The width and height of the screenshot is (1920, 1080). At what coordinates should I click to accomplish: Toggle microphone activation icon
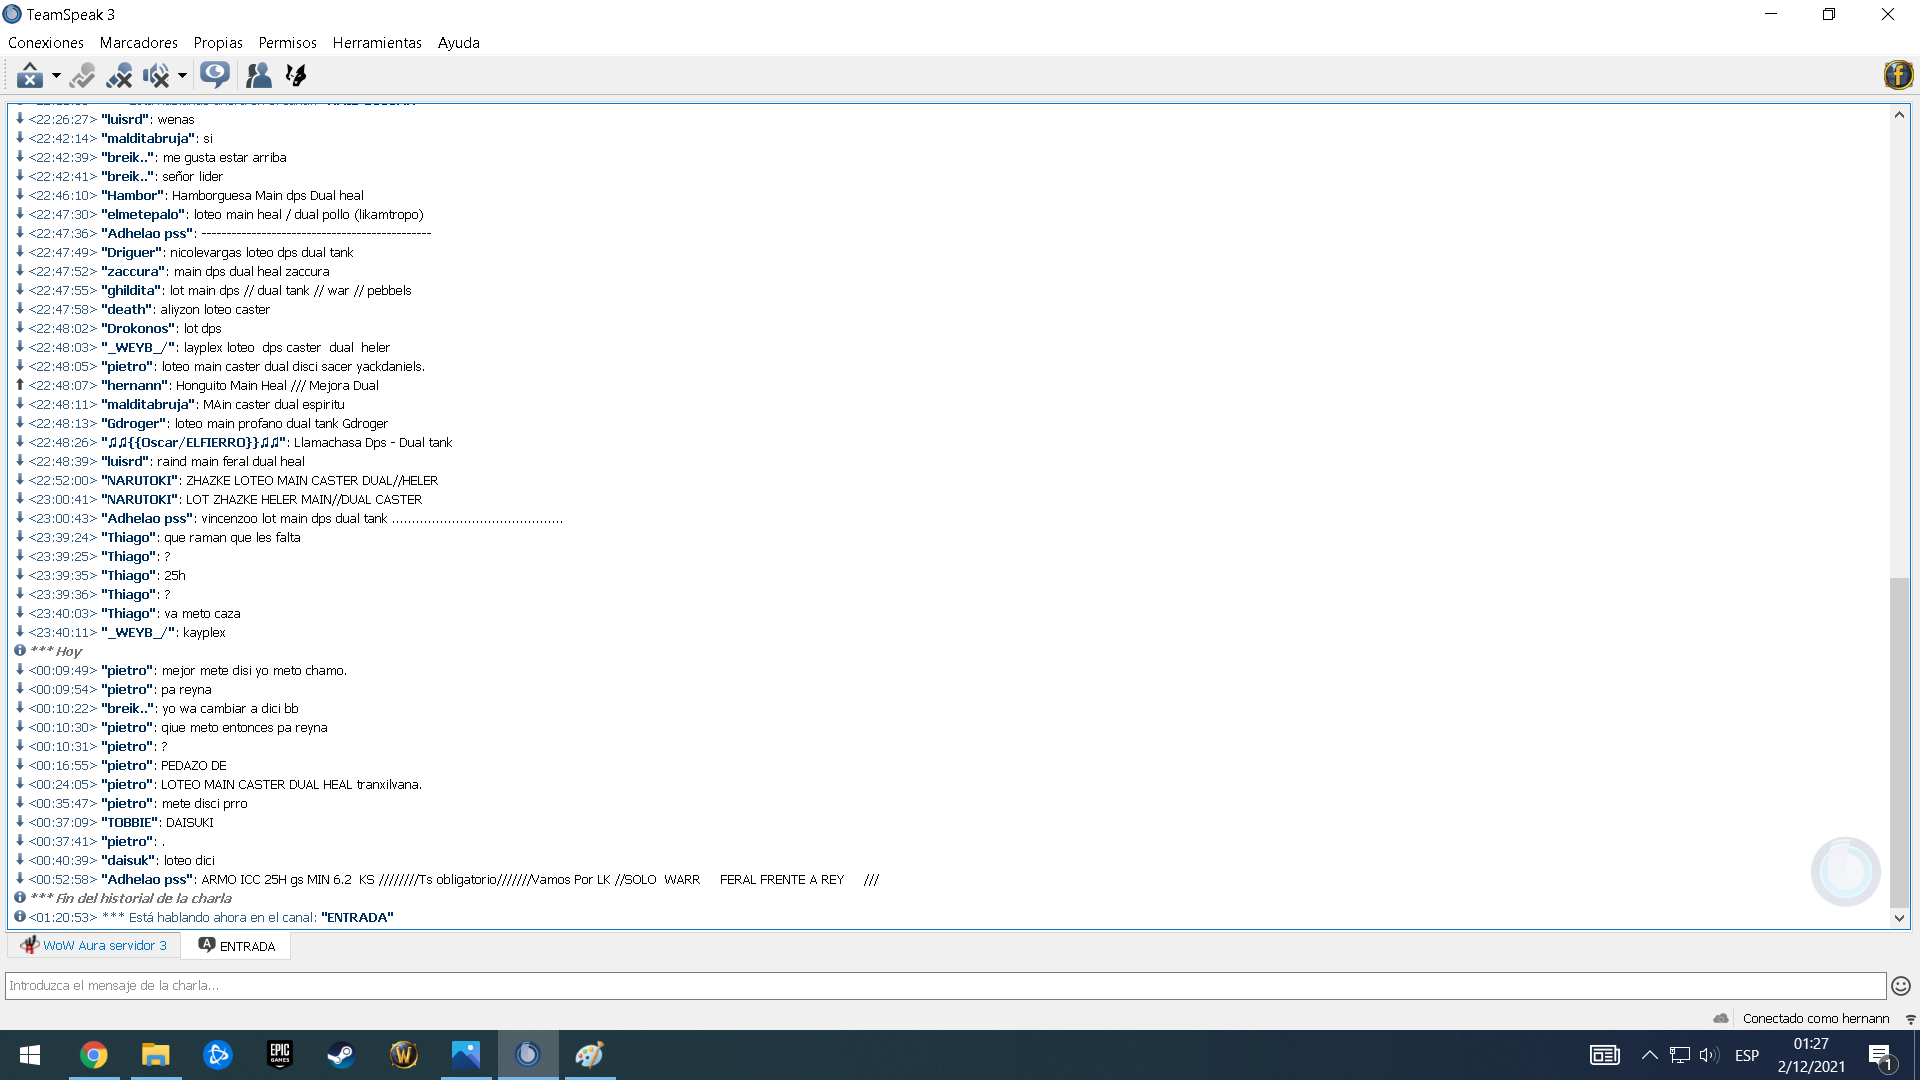(83, 75)
